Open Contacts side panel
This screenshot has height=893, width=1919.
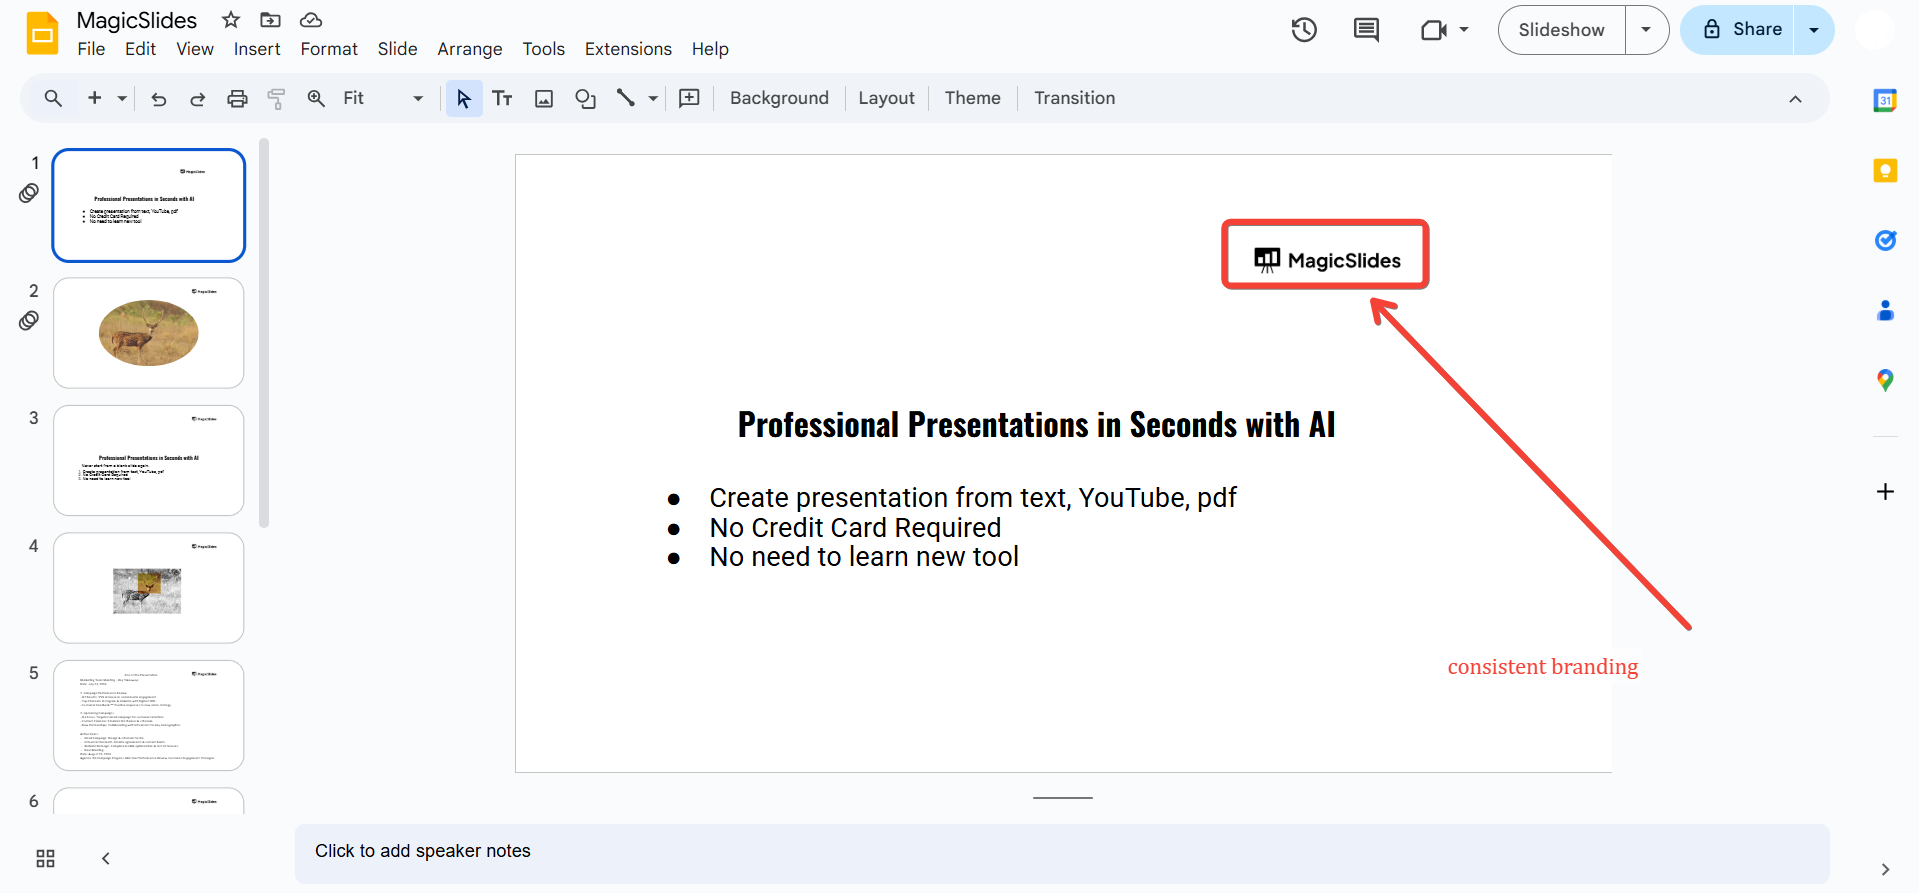tap(1885, 310)
